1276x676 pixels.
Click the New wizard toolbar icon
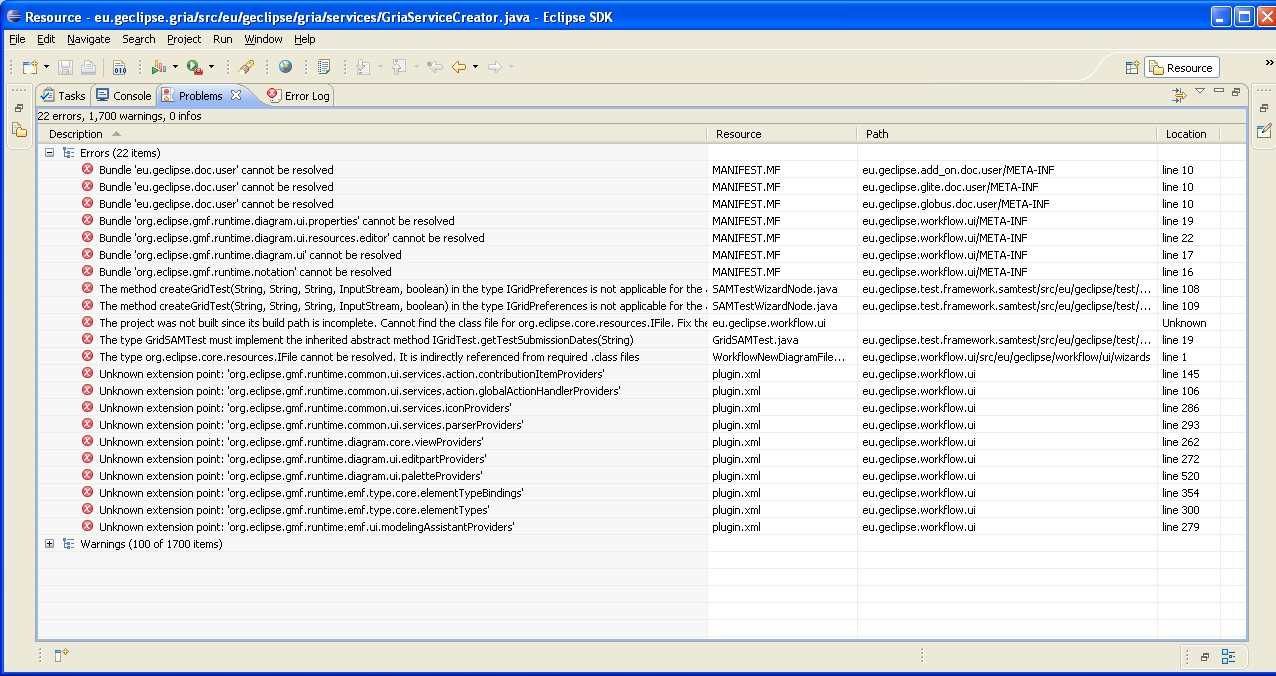coord(30,67)
